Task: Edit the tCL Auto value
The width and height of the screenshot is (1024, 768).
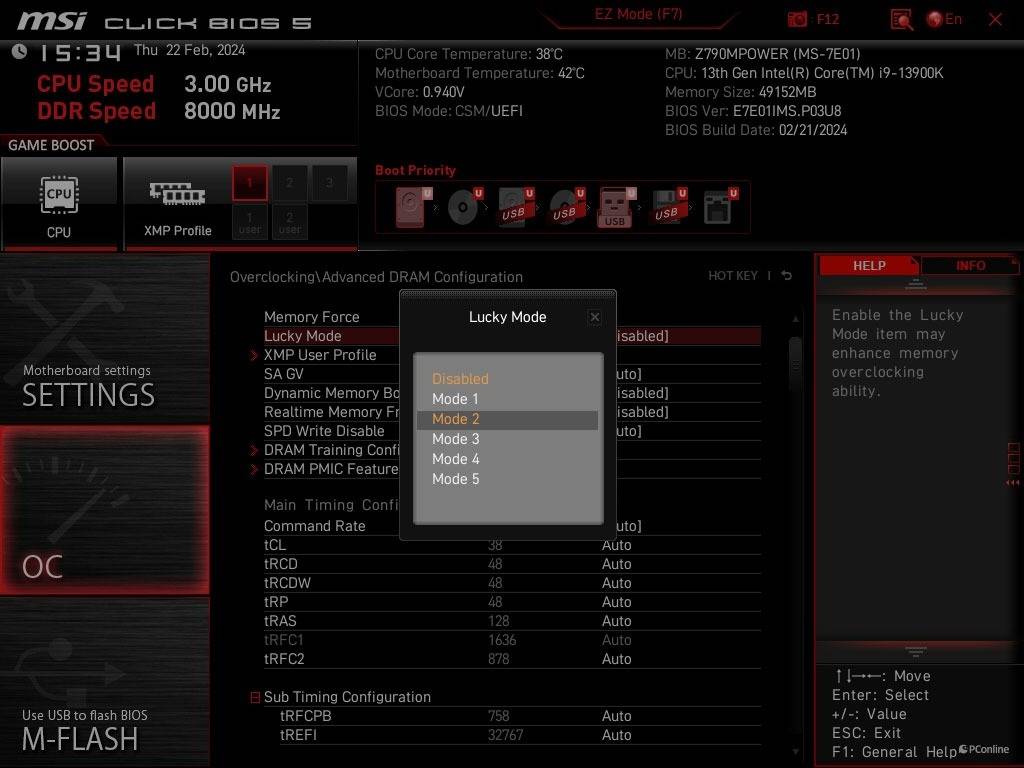Action: pos(616,545)
